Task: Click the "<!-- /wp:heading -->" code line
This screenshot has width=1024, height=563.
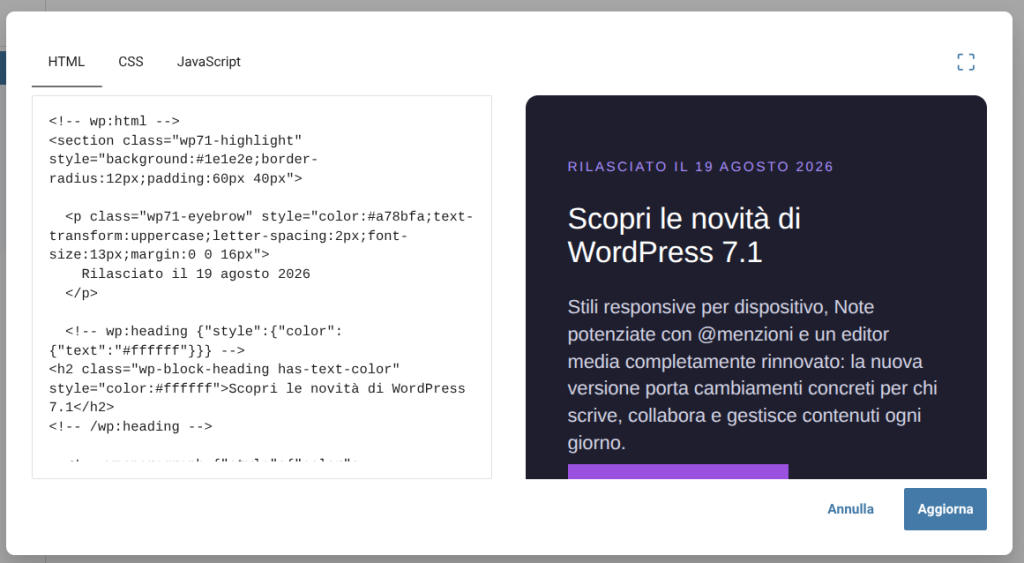Action: click(131, 426)
